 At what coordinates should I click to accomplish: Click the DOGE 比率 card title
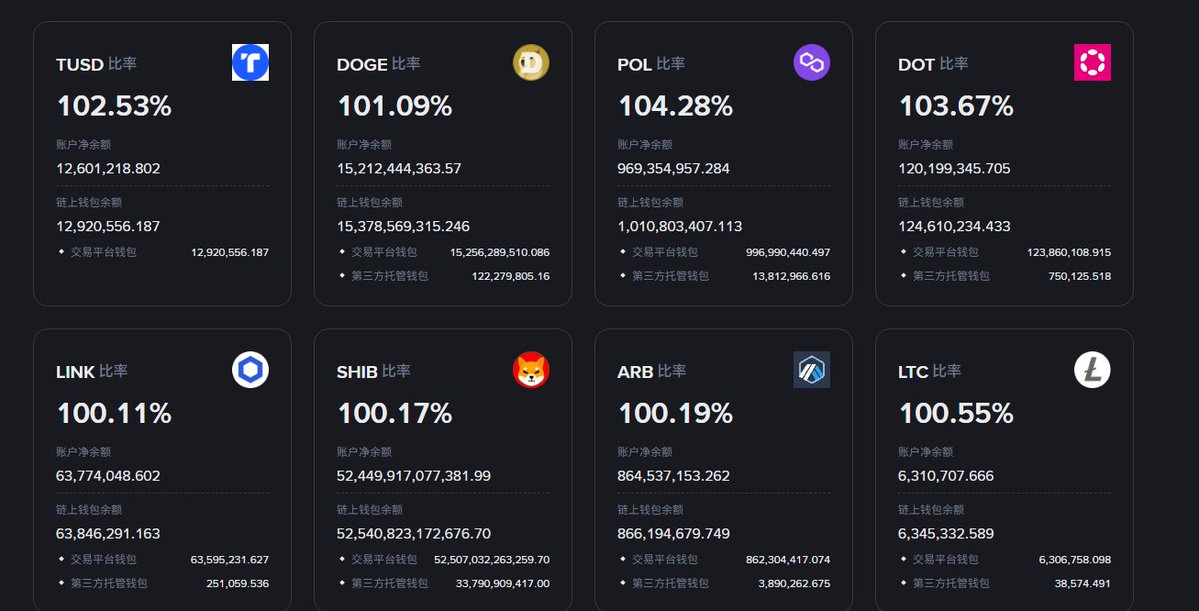click(378, 65)
